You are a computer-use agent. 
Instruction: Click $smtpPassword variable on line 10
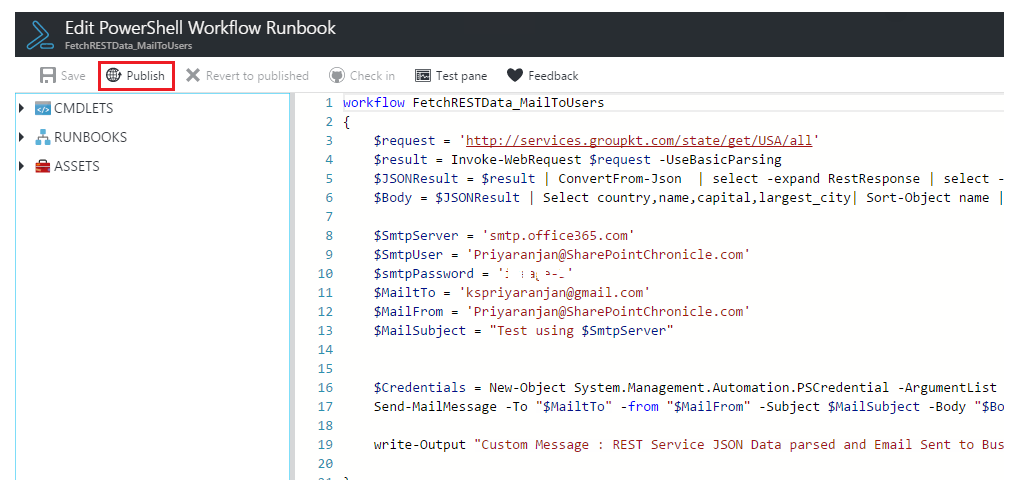click(423, 273)
